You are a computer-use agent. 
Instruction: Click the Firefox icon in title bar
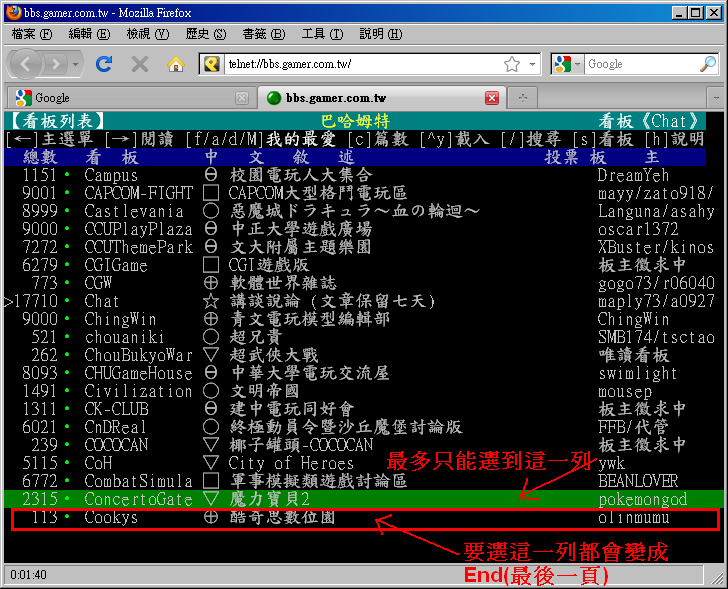click(13, 13)
